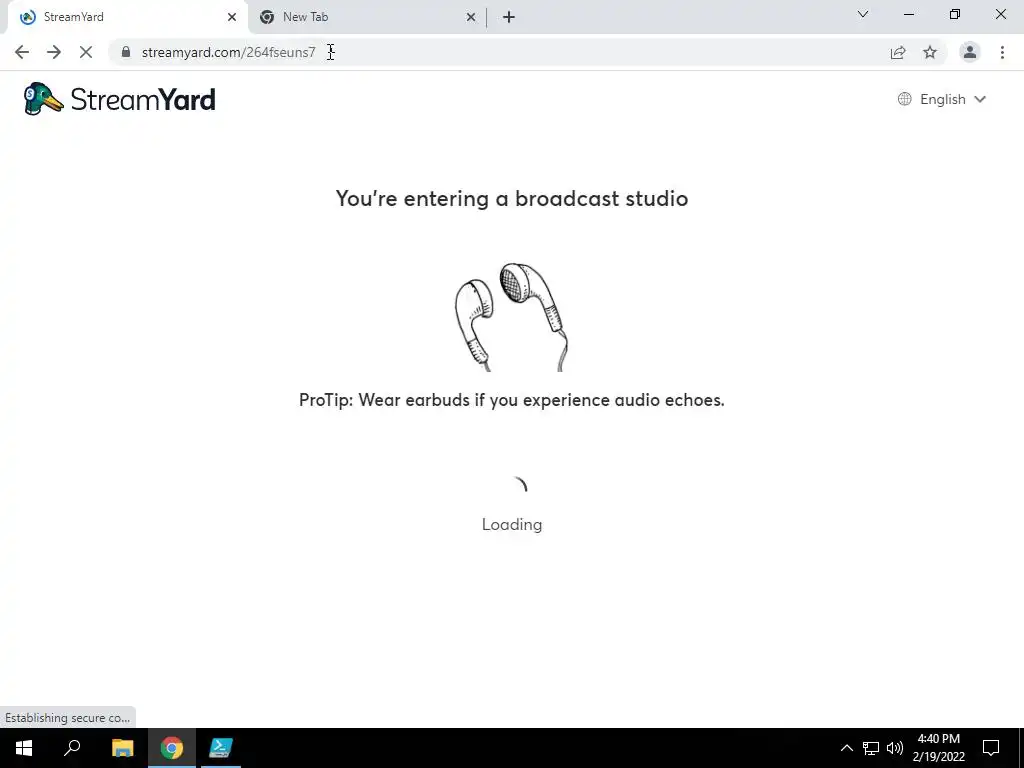Close the Chrome window

1000,14
